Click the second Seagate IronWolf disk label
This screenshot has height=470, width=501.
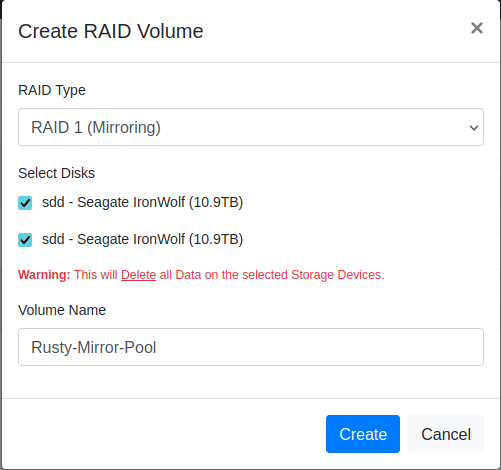(142, 239)
